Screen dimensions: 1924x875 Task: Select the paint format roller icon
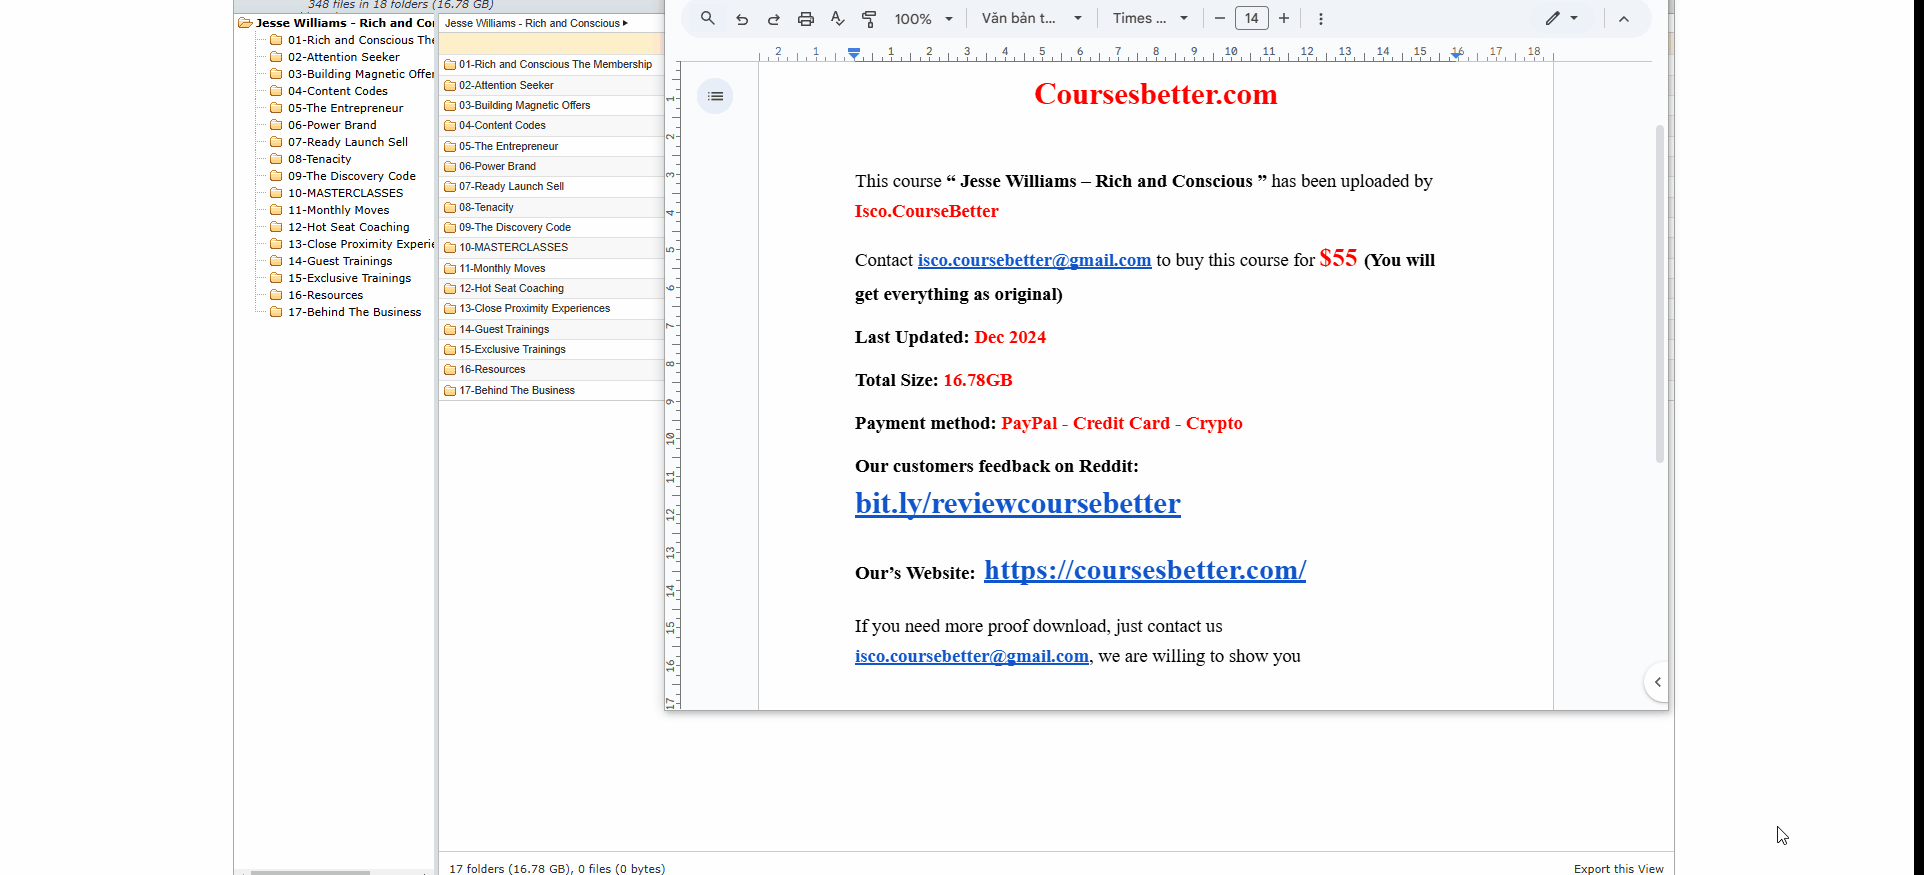tap(869, 19)
